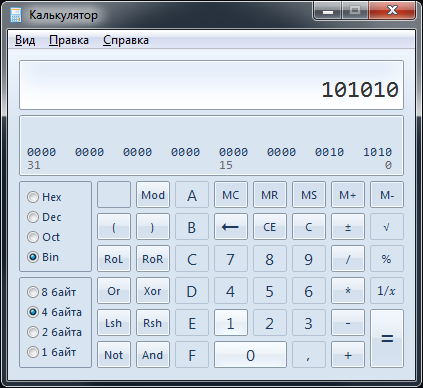423x388 pixels.
Task: Open the Правка menu
Action: (x=69, y=40)
